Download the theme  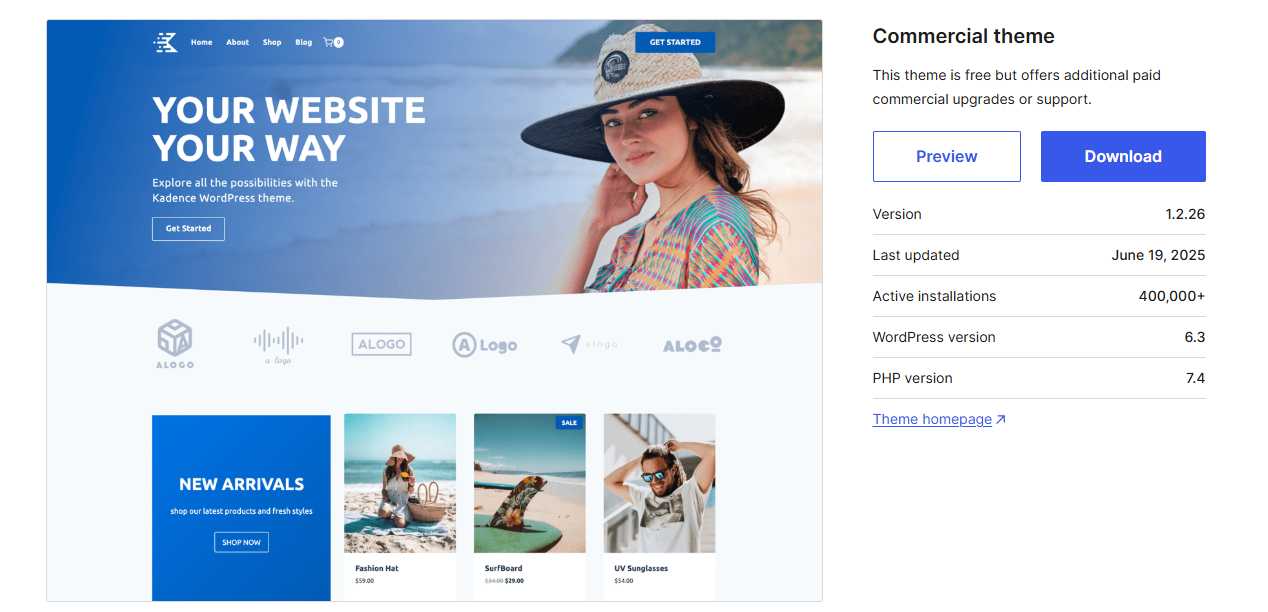point(1123,156)
